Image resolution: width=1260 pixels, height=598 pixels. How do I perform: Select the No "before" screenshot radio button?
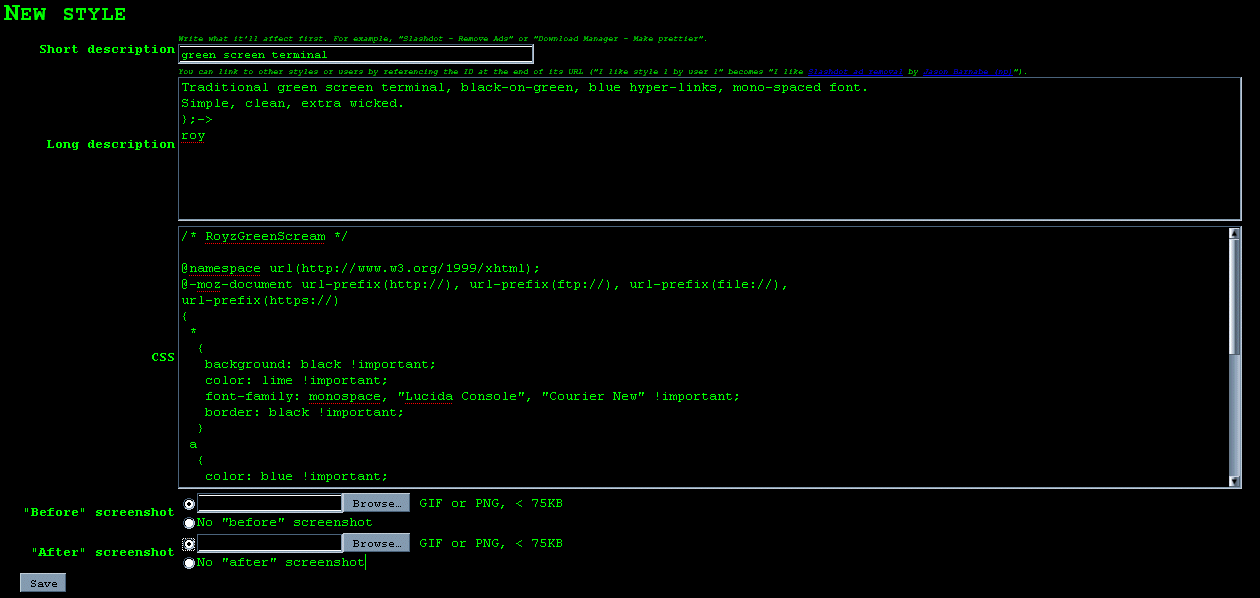189,522
